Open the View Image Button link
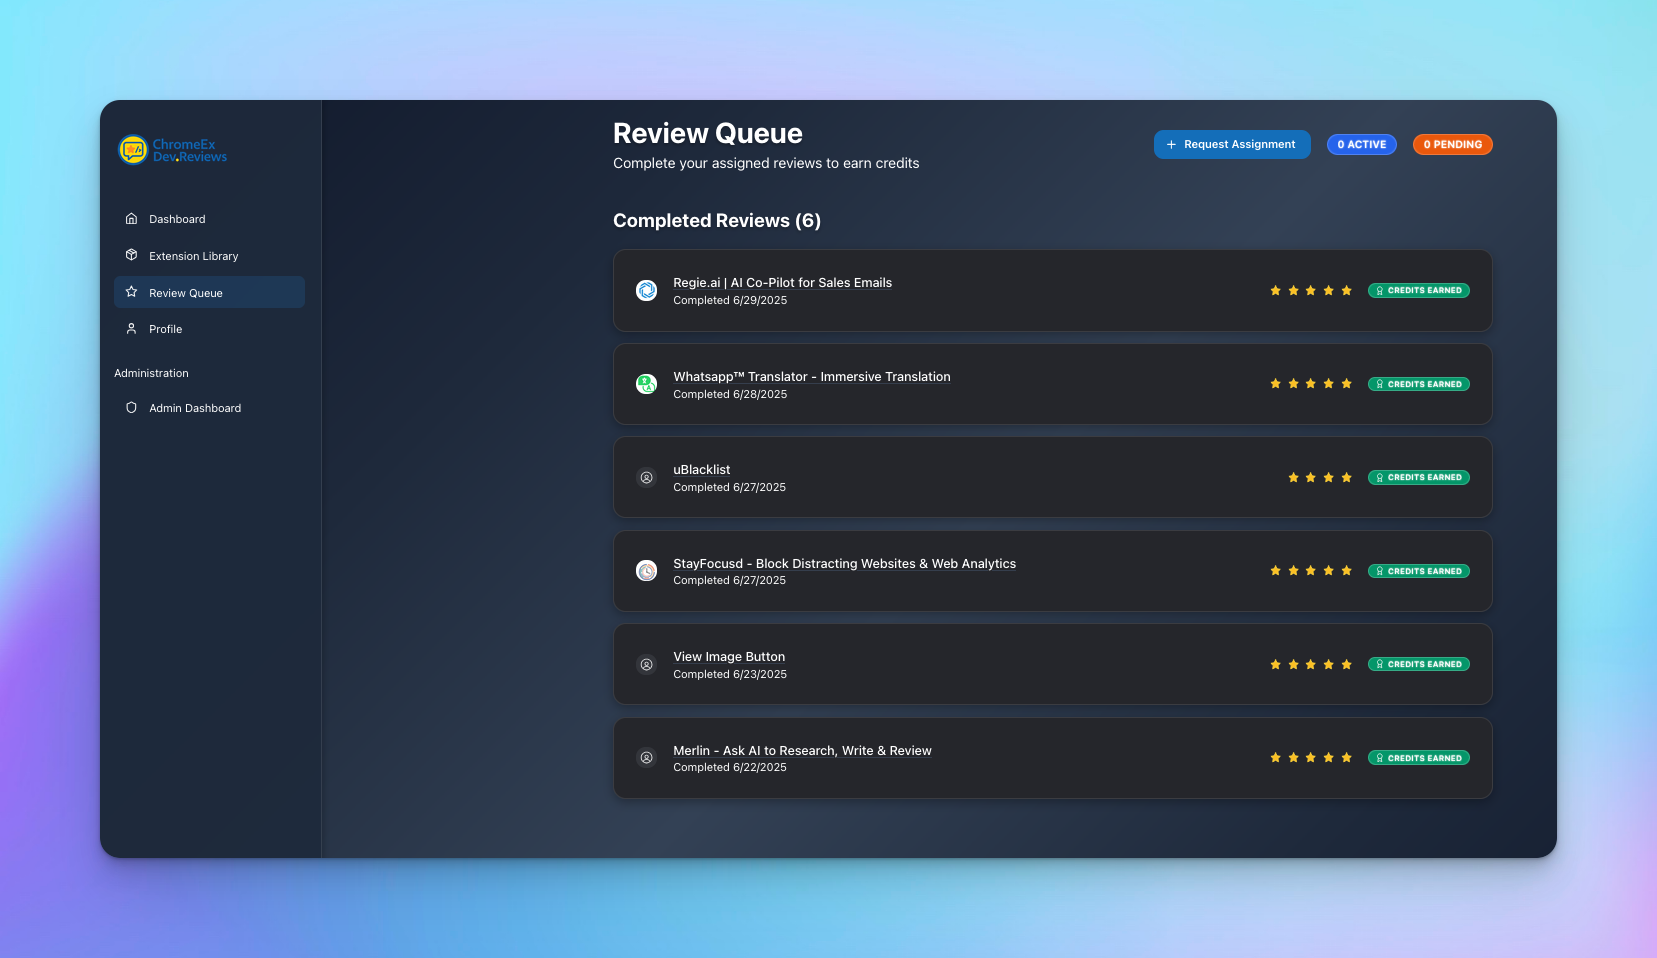The width and height of the screenshot is (1657, 958). click(x=729, y=657)
